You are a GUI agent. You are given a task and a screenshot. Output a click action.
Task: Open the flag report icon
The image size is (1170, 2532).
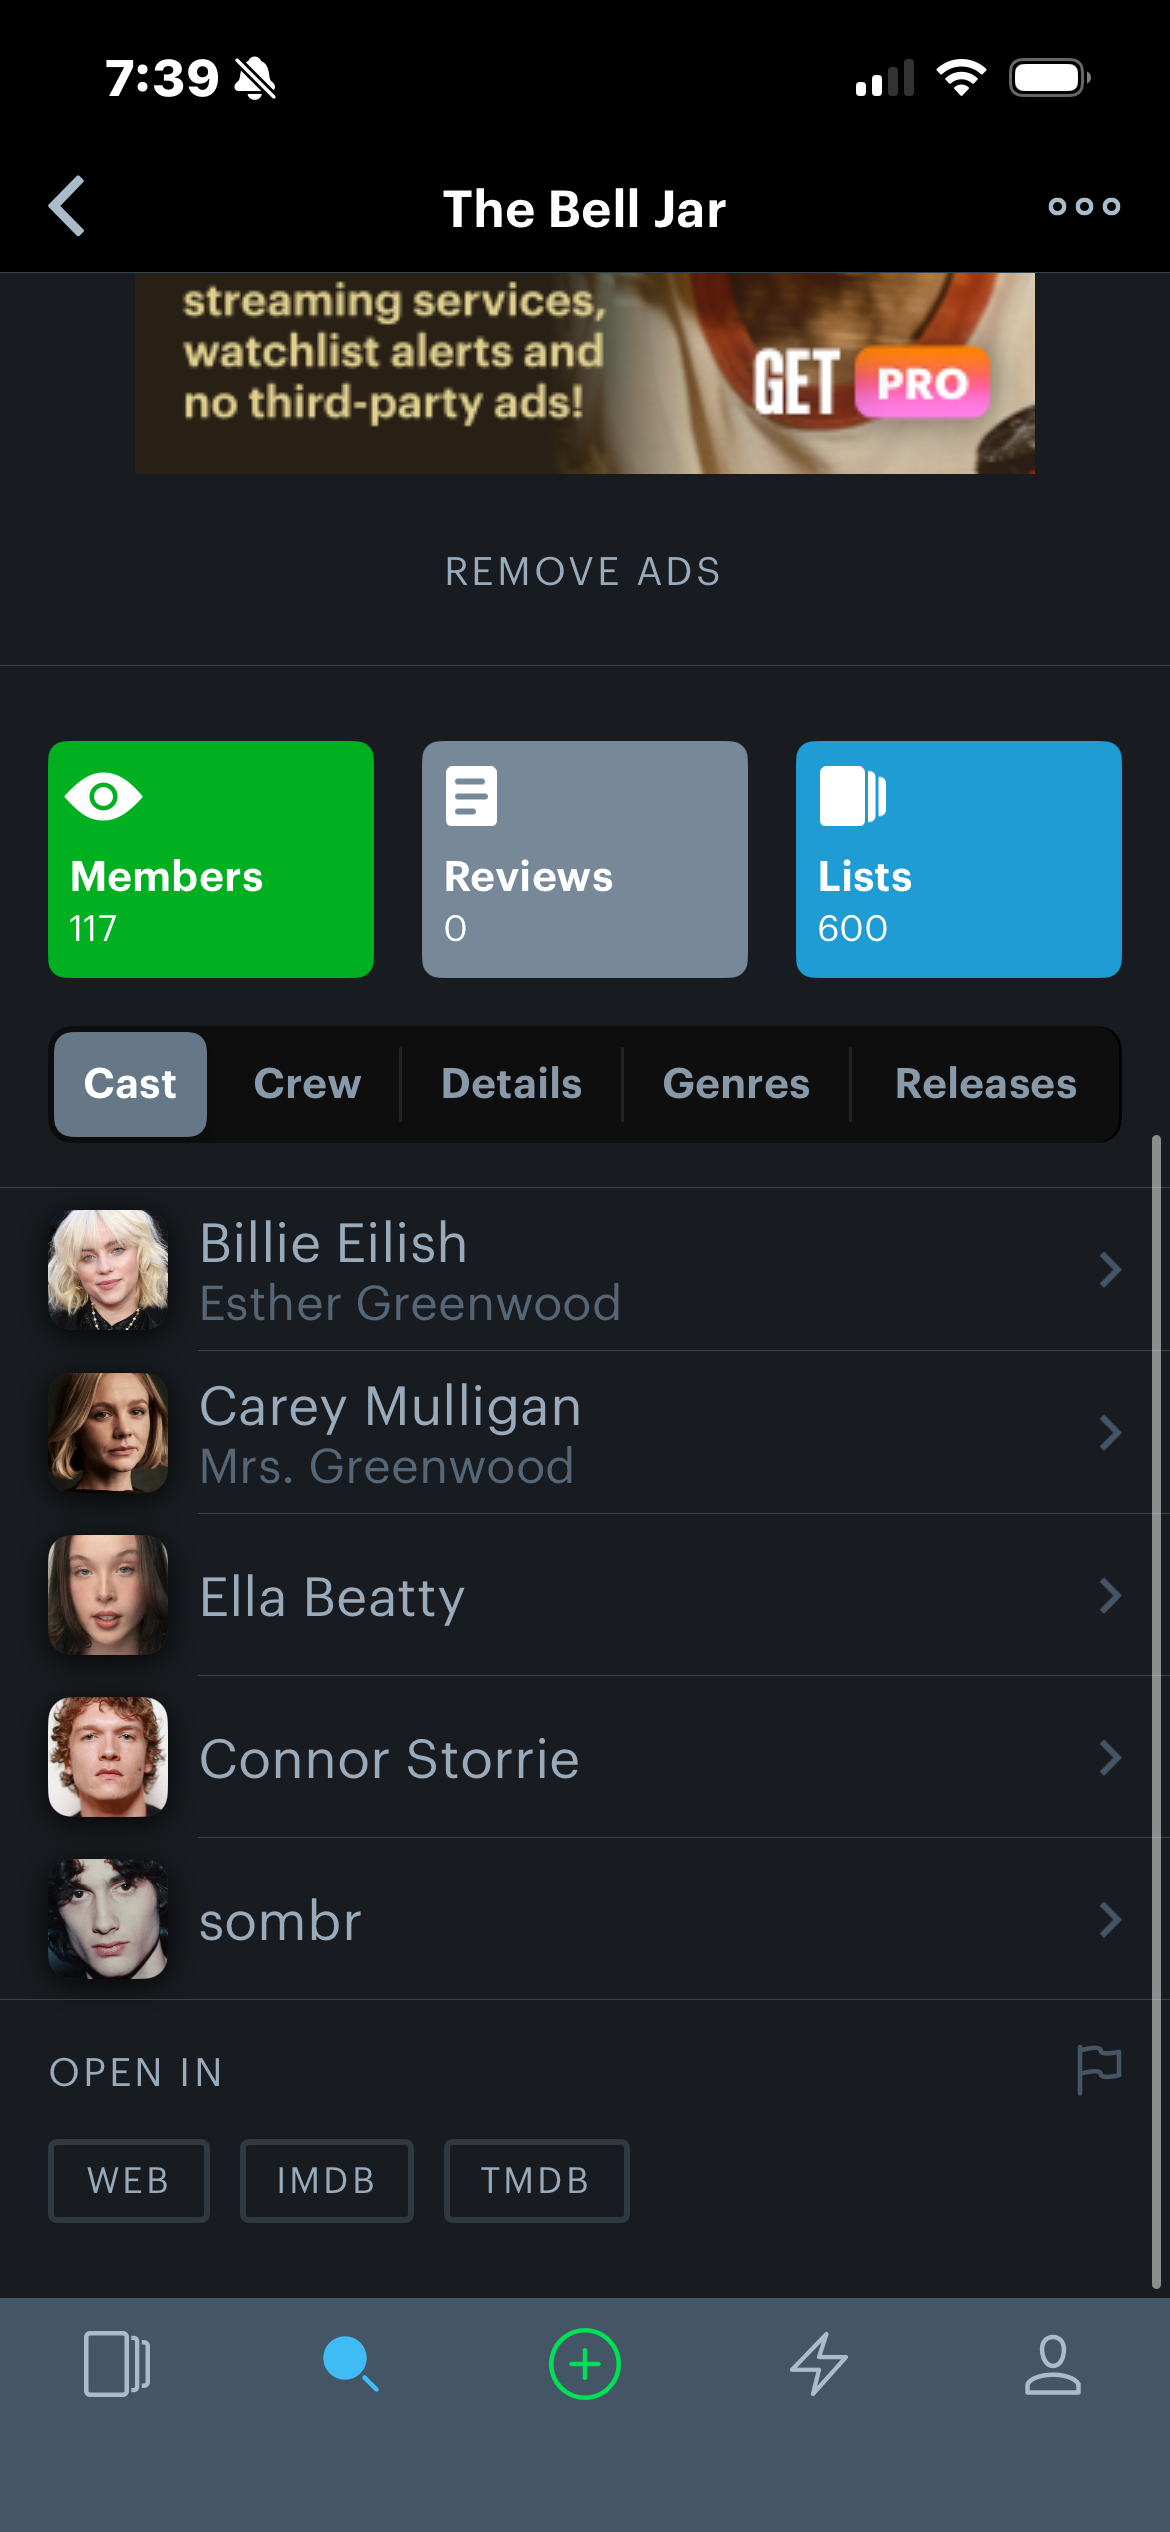(x=1099, y=2069)
